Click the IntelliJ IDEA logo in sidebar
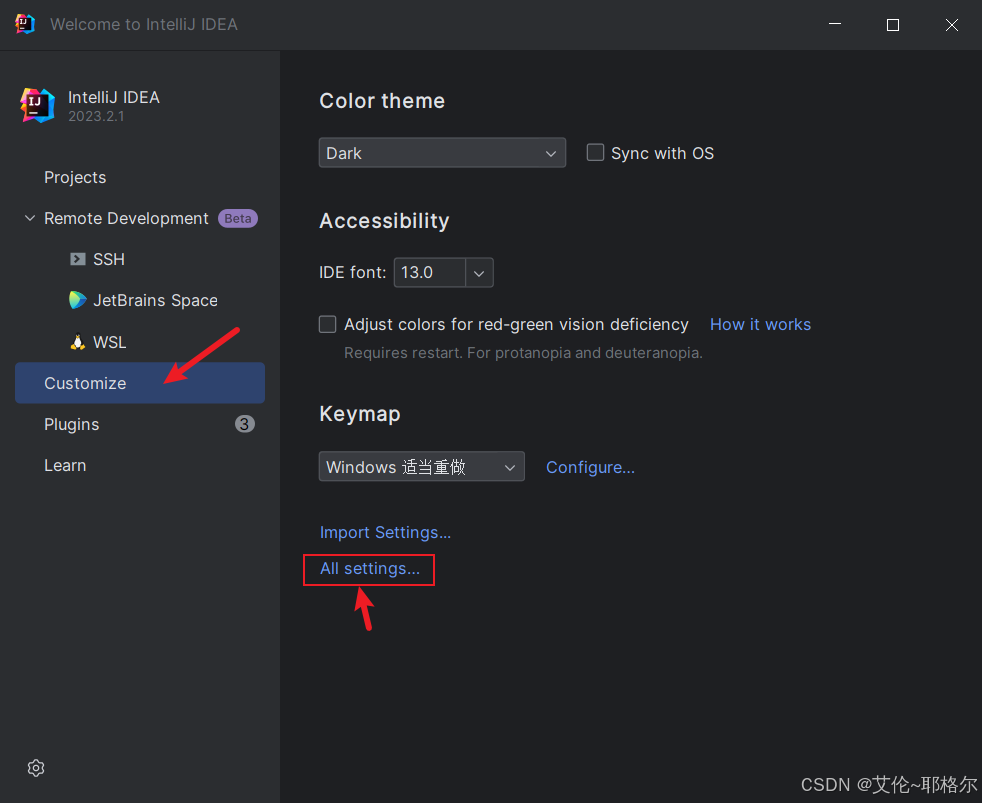The width and height of the screenshot is (982, 803). coord(37,105)
